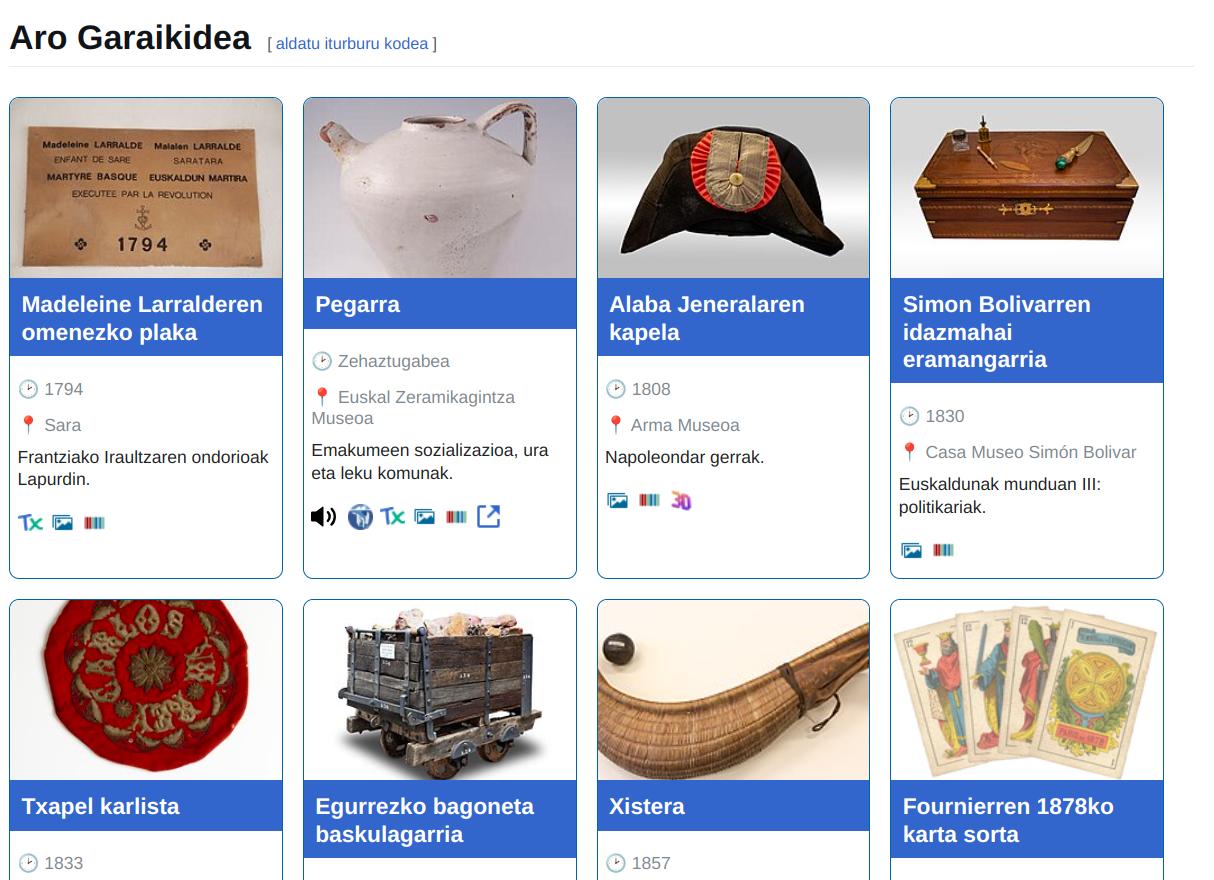
Task: Open the 3D model icon in Alaba Jeneralaren kapela card
Action: pyautogui.click(x=681, y=500)
